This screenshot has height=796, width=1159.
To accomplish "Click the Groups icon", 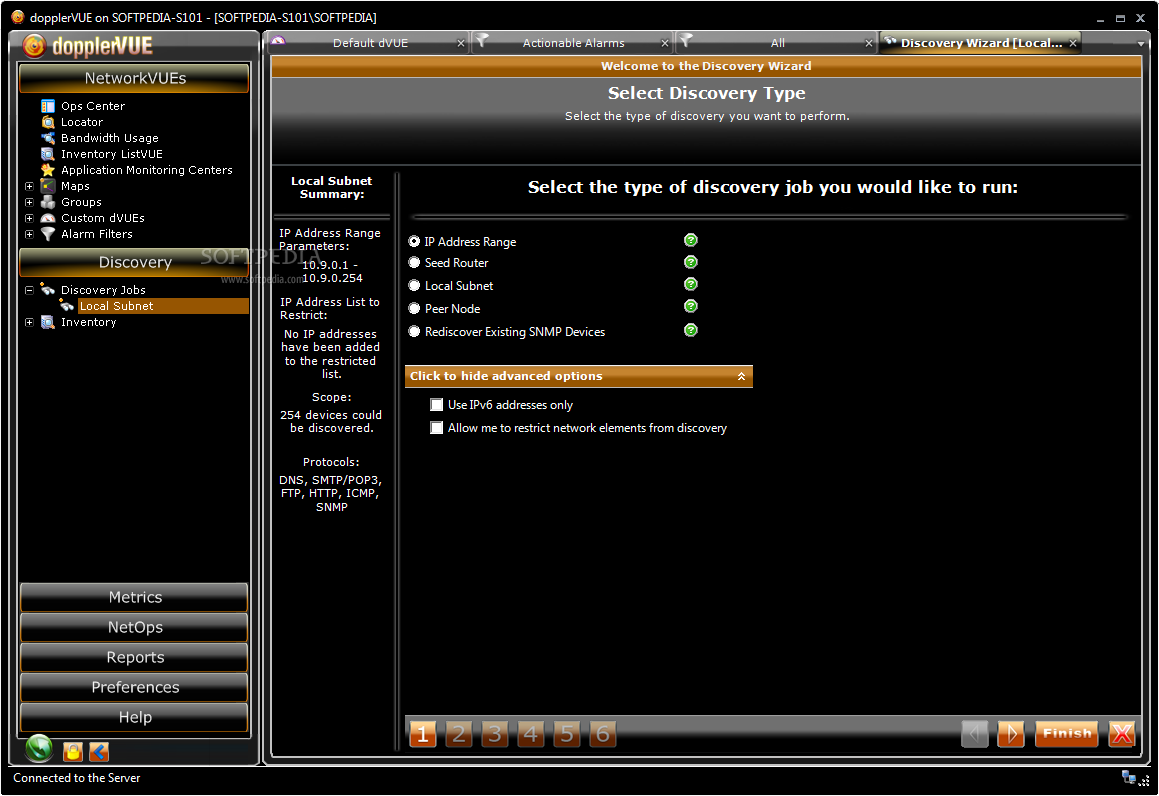I will [x=48, y=202].
